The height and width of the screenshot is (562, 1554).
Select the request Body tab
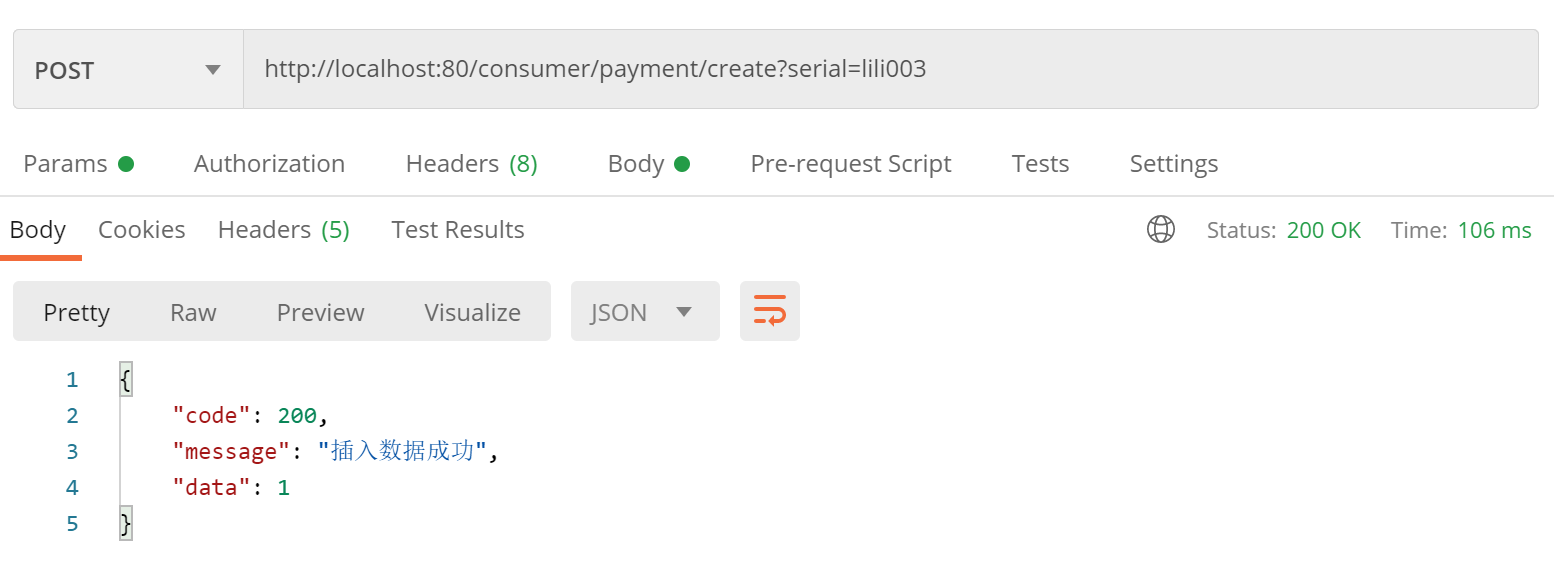649,163
